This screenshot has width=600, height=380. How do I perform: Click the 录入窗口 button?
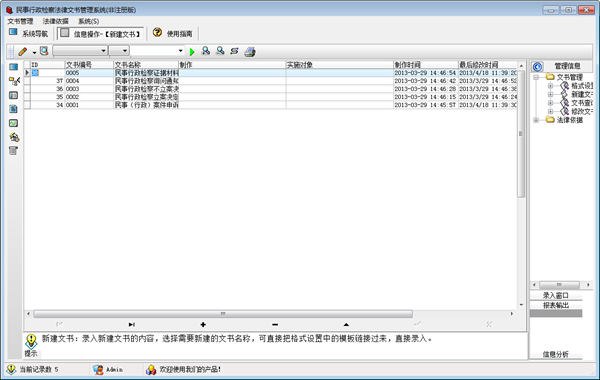coord(556,295)
